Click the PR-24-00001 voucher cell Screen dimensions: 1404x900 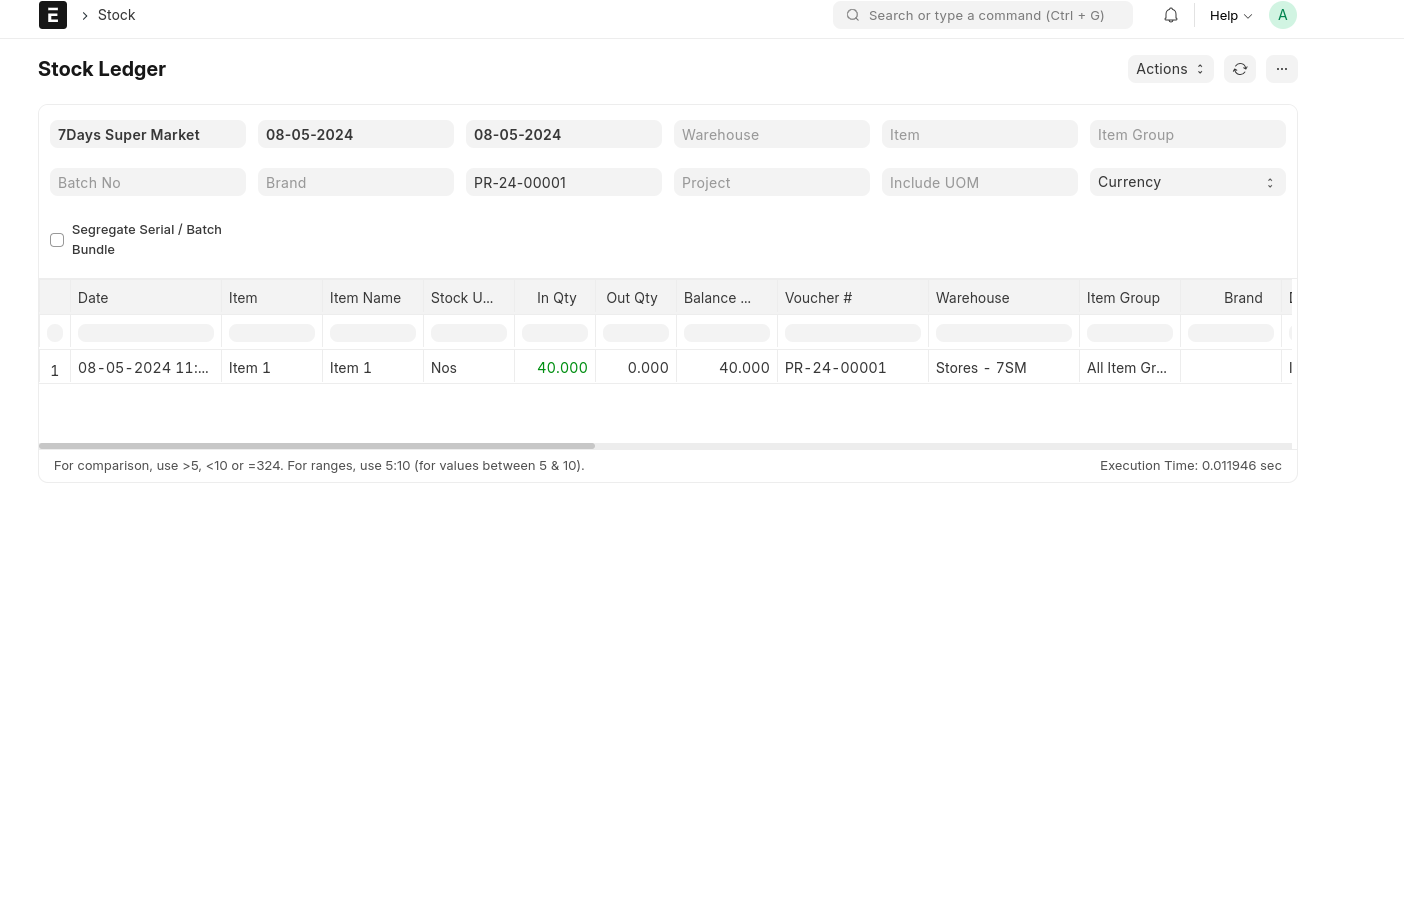[x=835, y=368]
